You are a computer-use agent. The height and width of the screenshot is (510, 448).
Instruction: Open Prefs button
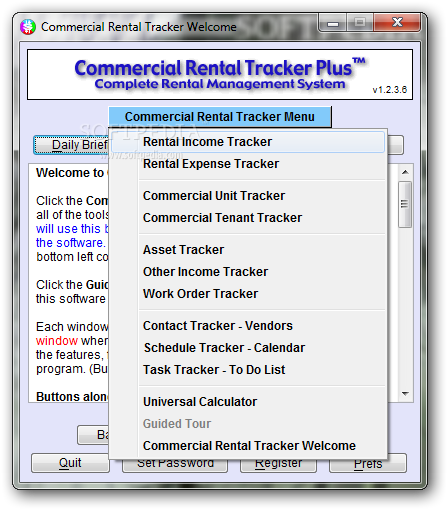pyautogui.click(x=368, y=464)
